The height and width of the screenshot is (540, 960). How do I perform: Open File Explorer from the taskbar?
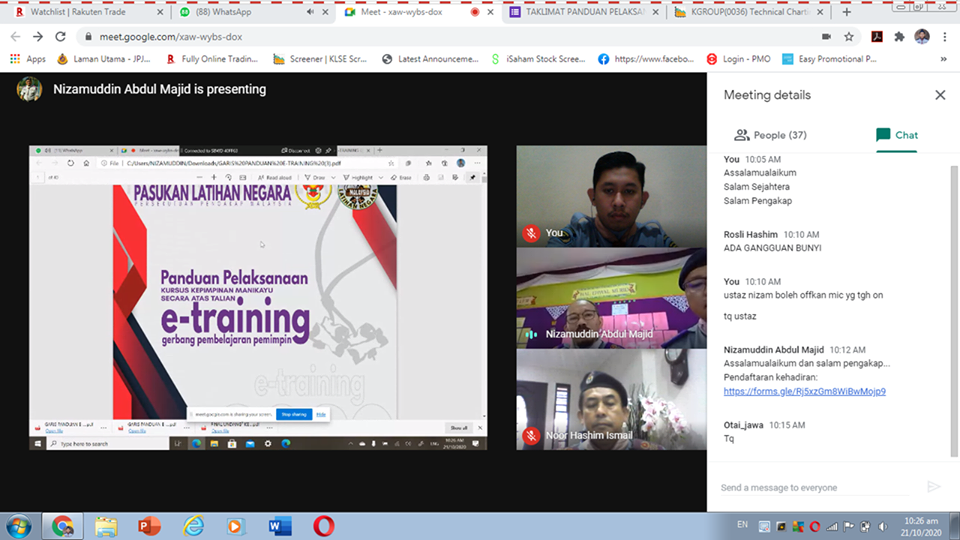[106, 526]
